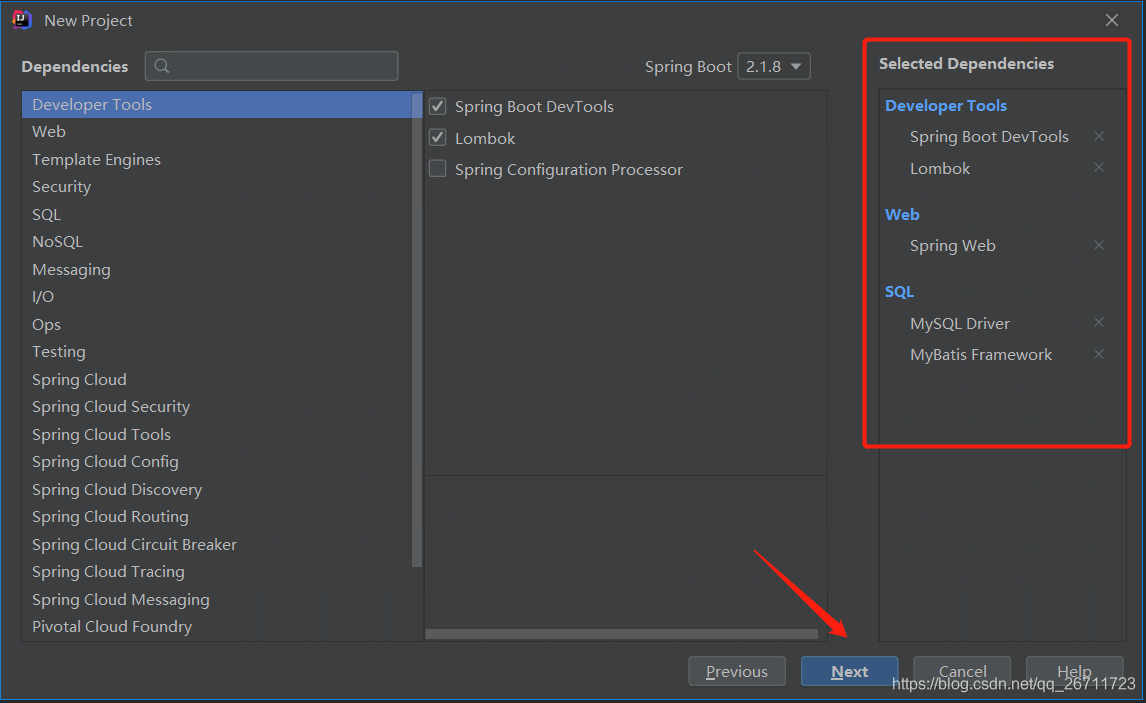Open Spring Cloud Security category
Viewport: 1146px width, 703px height.
222,407
